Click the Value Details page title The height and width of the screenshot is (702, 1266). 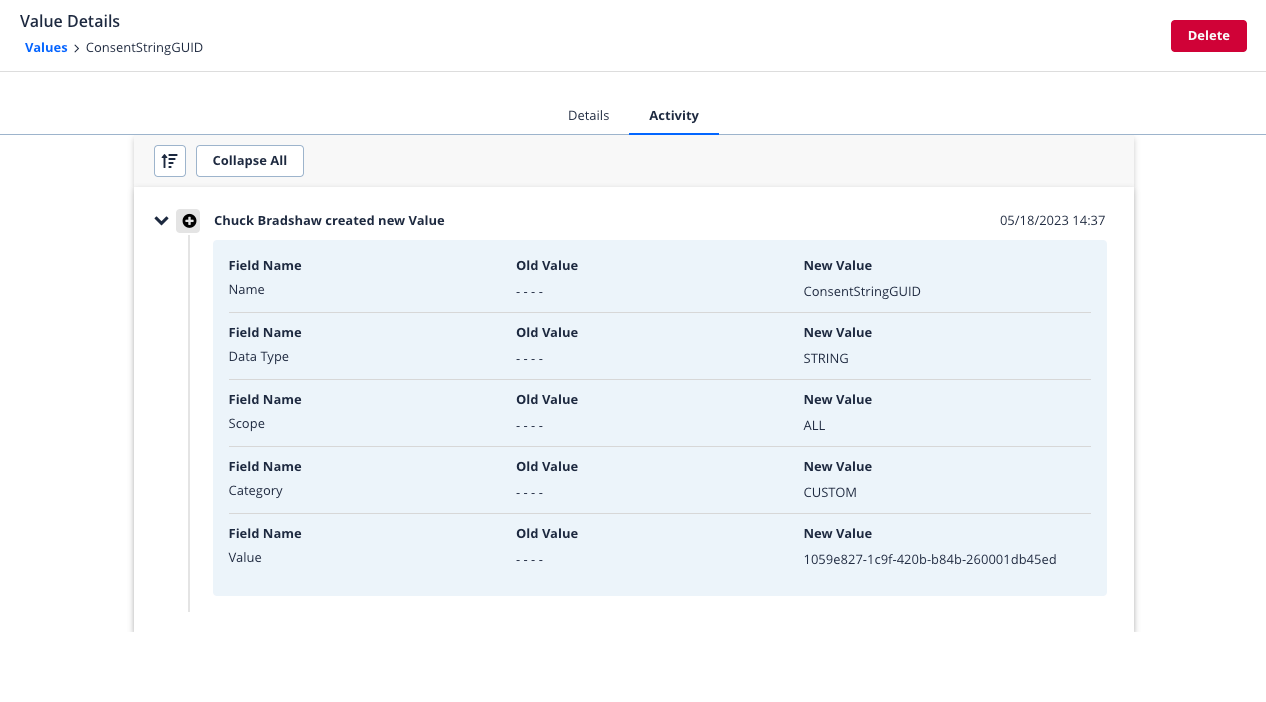click(x=69, y=21)
